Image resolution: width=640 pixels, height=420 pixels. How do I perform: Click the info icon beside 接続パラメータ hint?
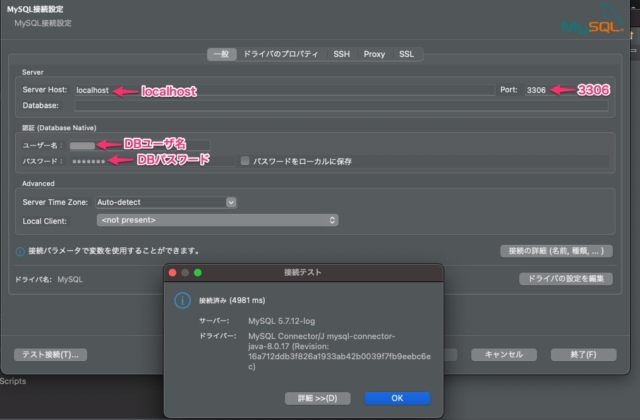(20, 251)
